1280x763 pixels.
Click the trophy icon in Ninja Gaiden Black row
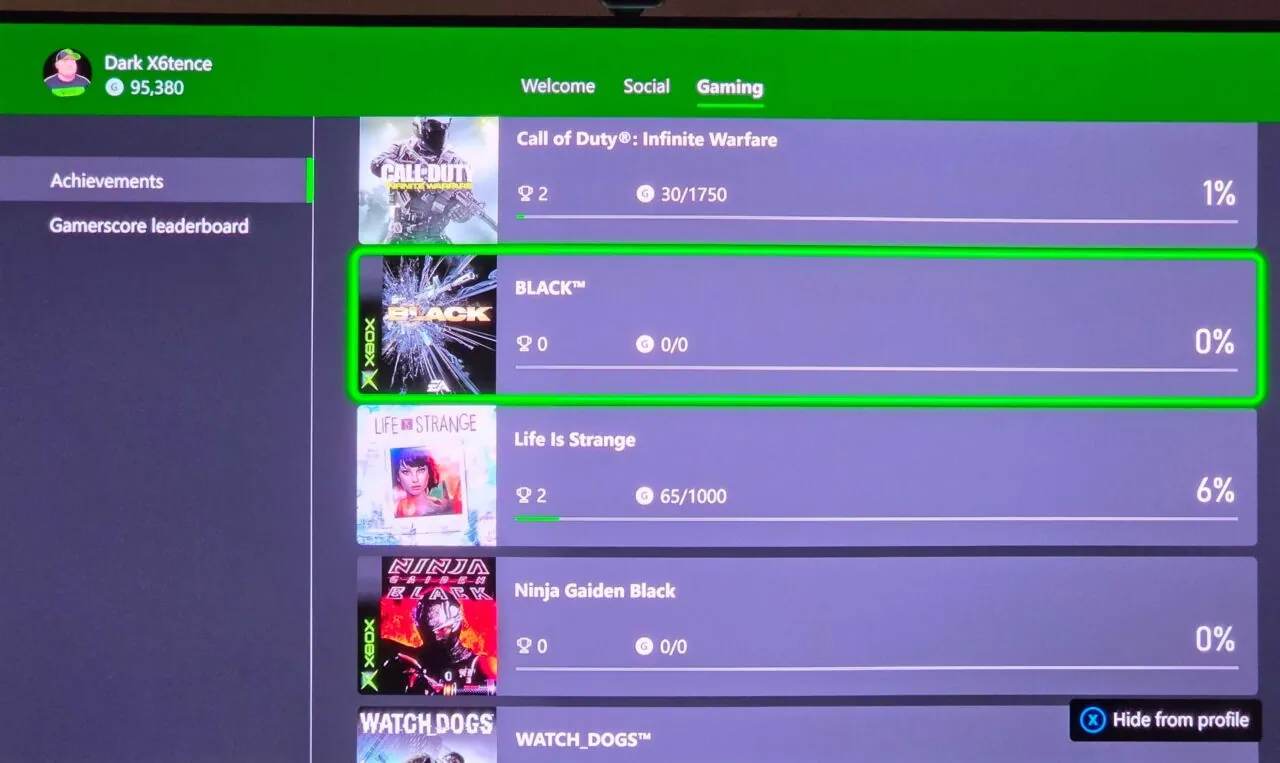click(x=524, y=646)
